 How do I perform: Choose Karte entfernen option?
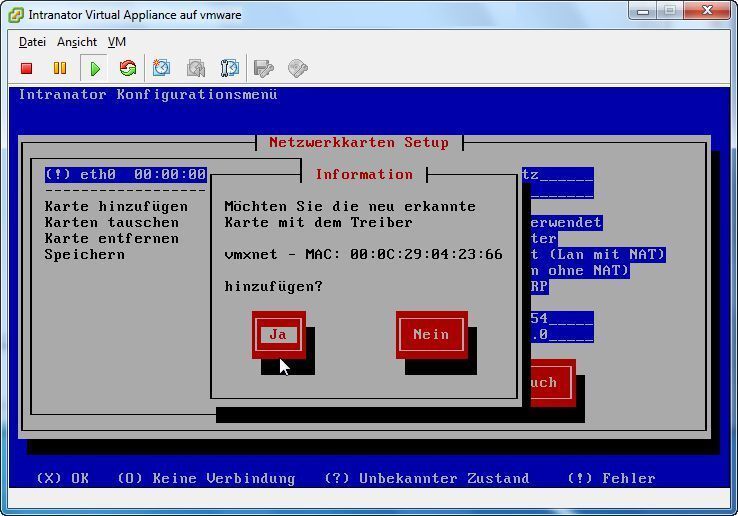(112, 238)
